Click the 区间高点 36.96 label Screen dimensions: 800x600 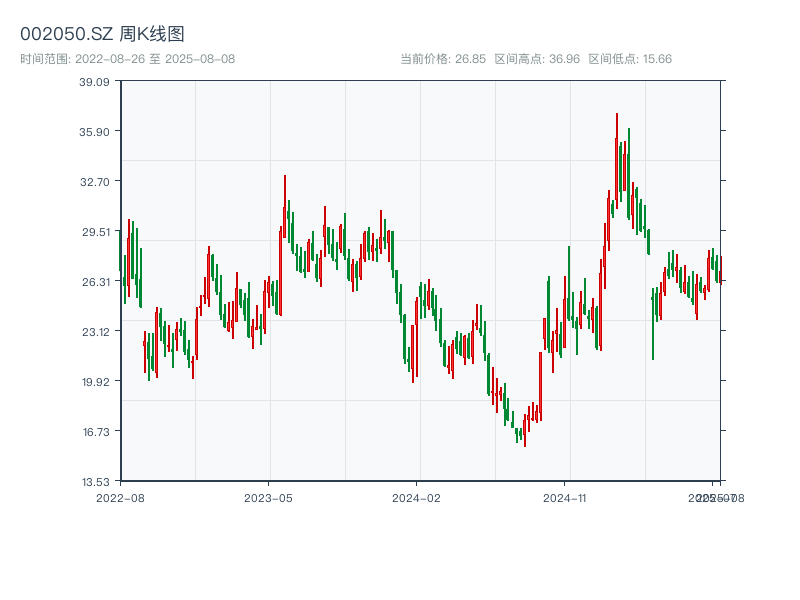(537, 59)
